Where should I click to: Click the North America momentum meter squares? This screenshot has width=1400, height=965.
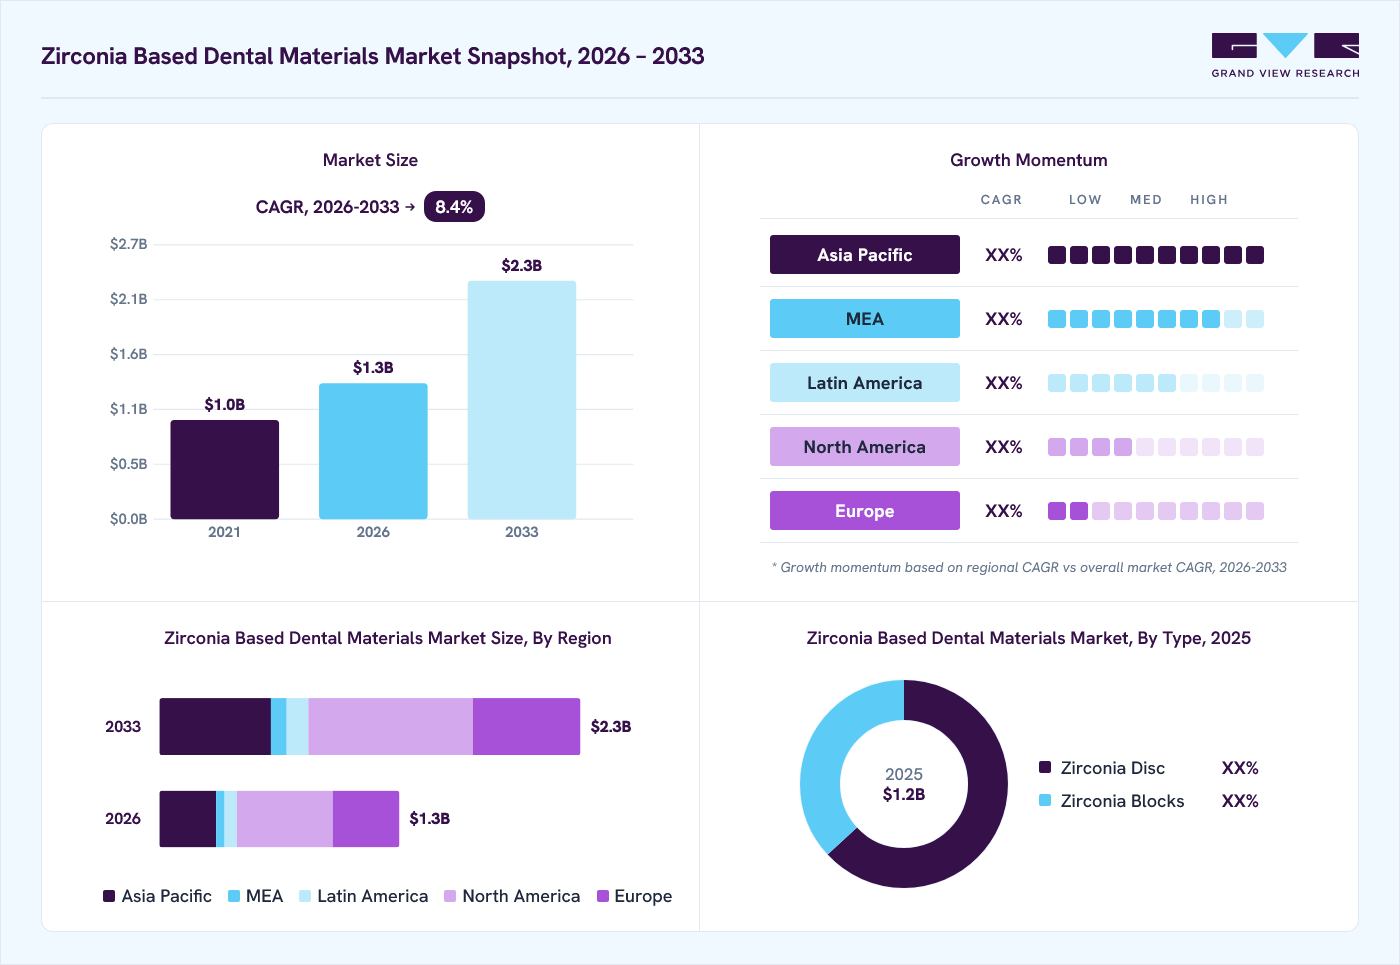tap(1156, 447)
